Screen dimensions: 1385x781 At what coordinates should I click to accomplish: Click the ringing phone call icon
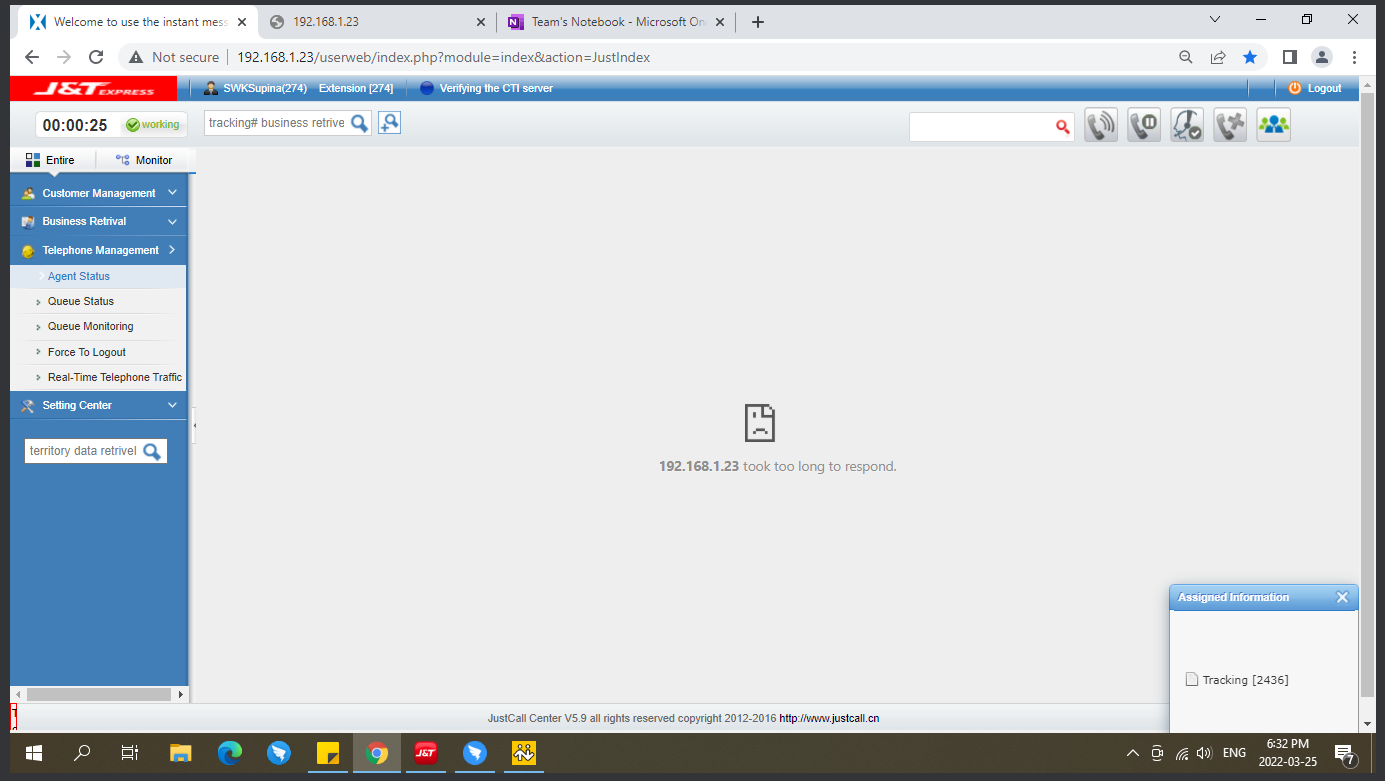point(1101,125)
